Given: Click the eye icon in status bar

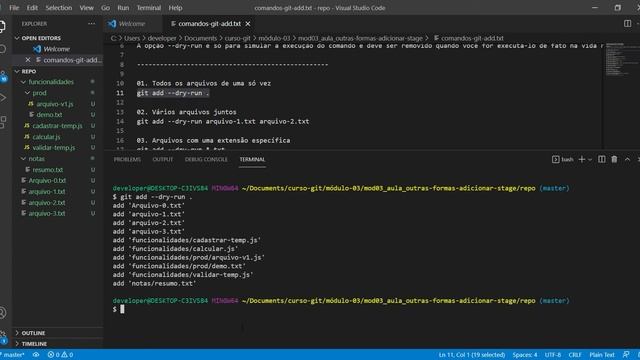Looking at the screenshot, I should (36, 355).
